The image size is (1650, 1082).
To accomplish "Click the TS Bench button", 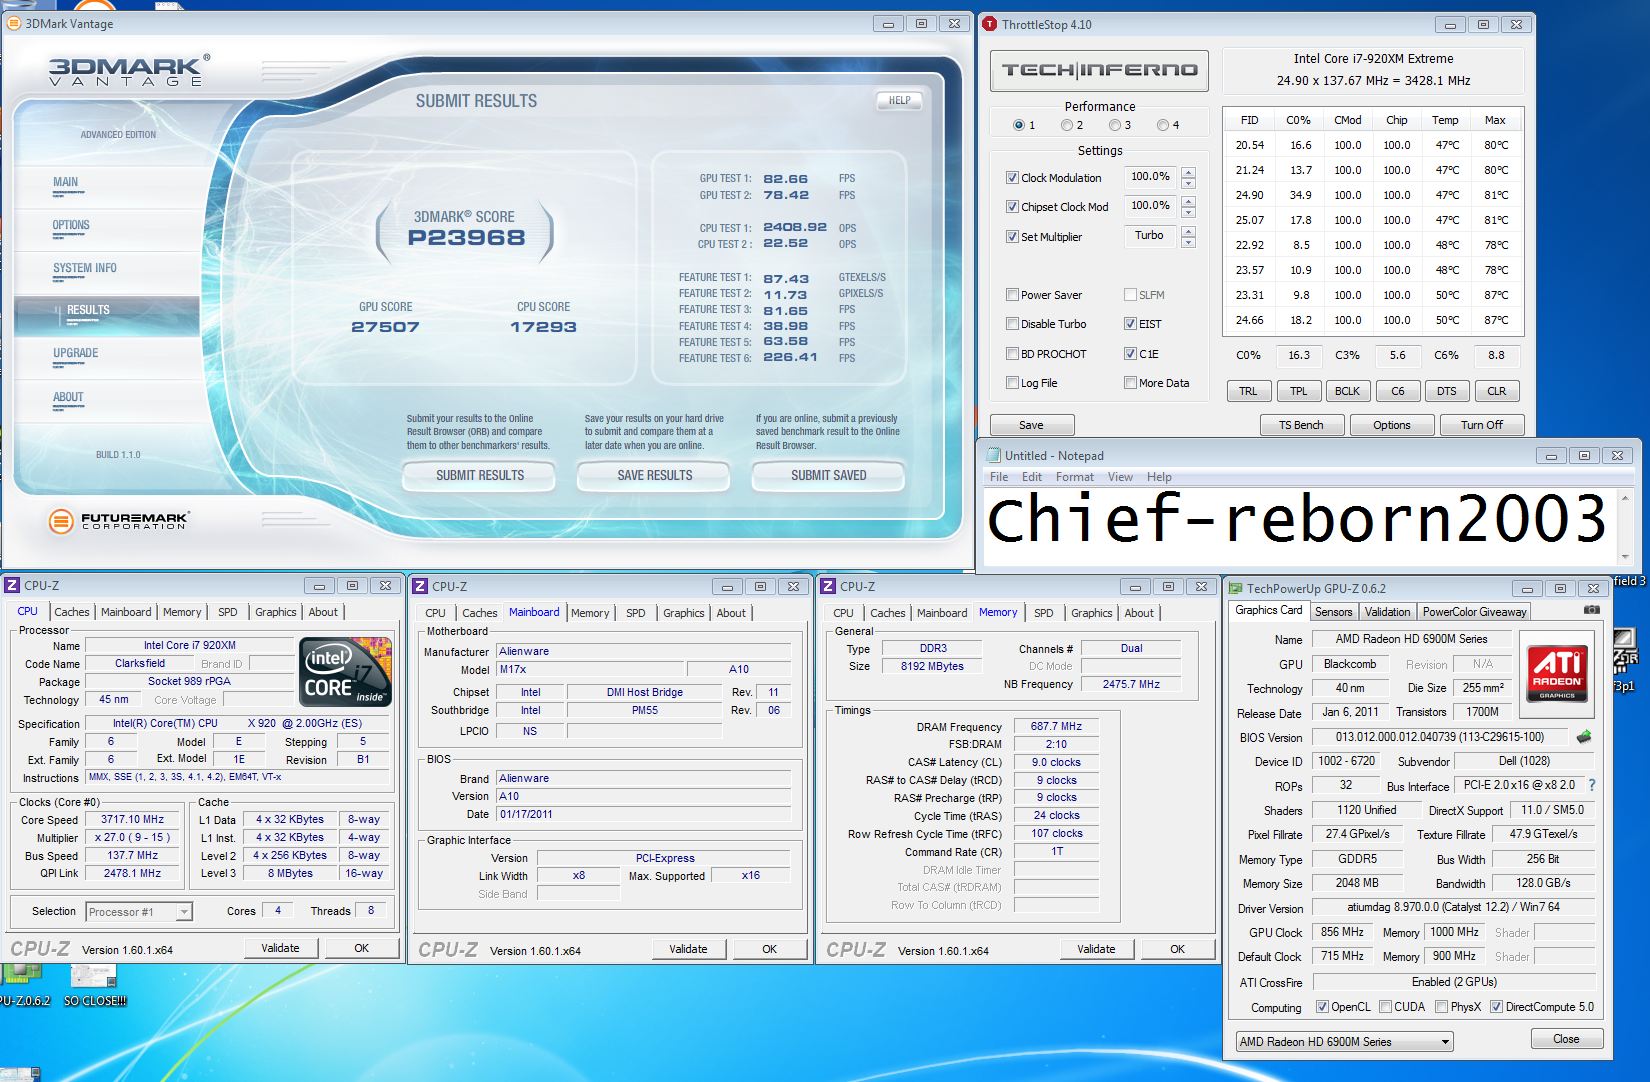I will click(x=1300, y=425).
